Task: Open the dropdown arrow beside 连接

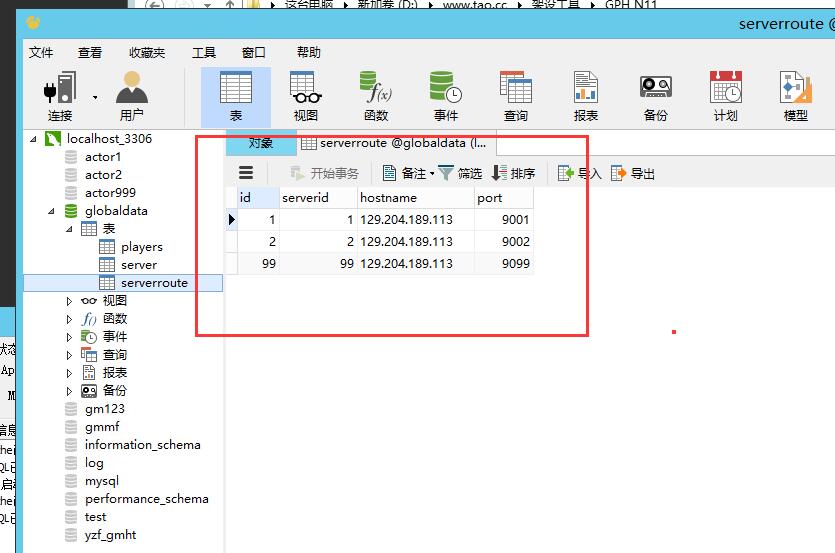Action: pyautogui.click(x=95, y=97)
